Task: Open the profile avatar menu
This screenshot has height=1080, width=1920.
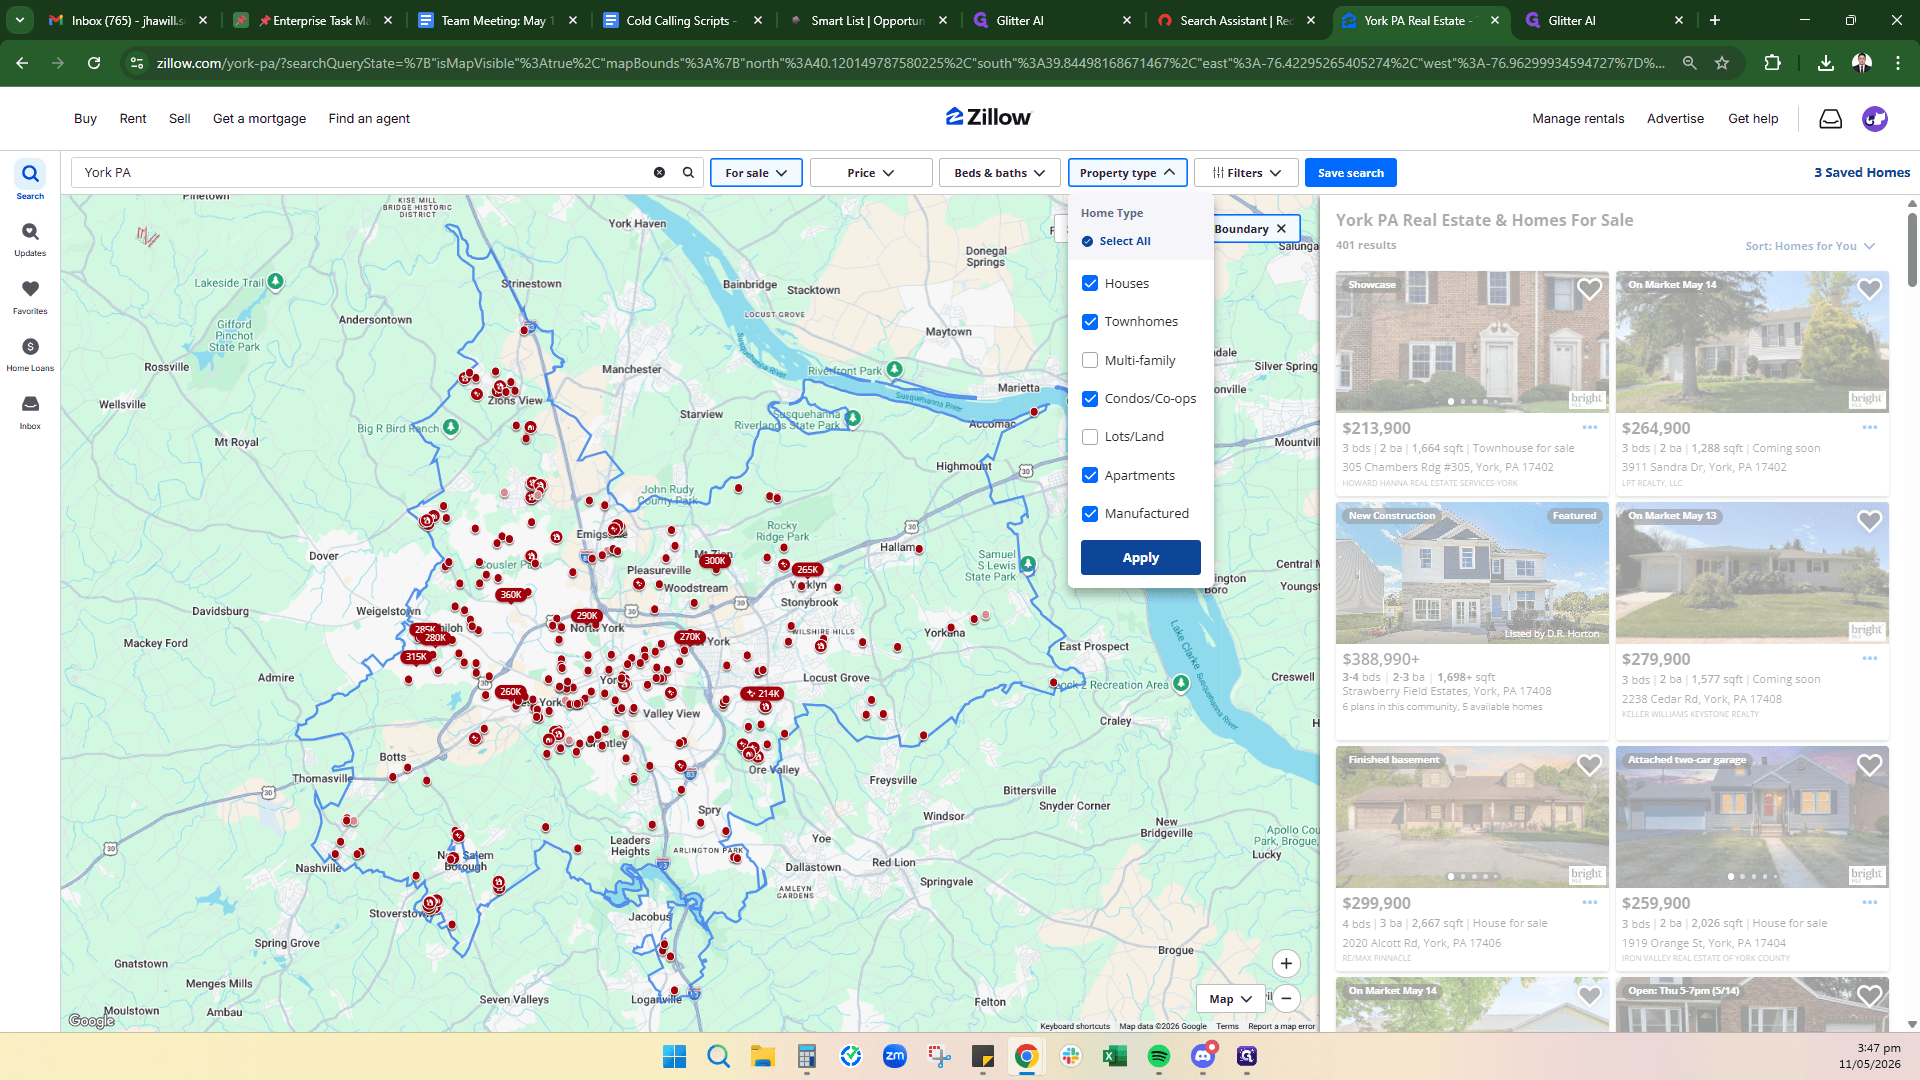Action: (x=1875, y=119)
